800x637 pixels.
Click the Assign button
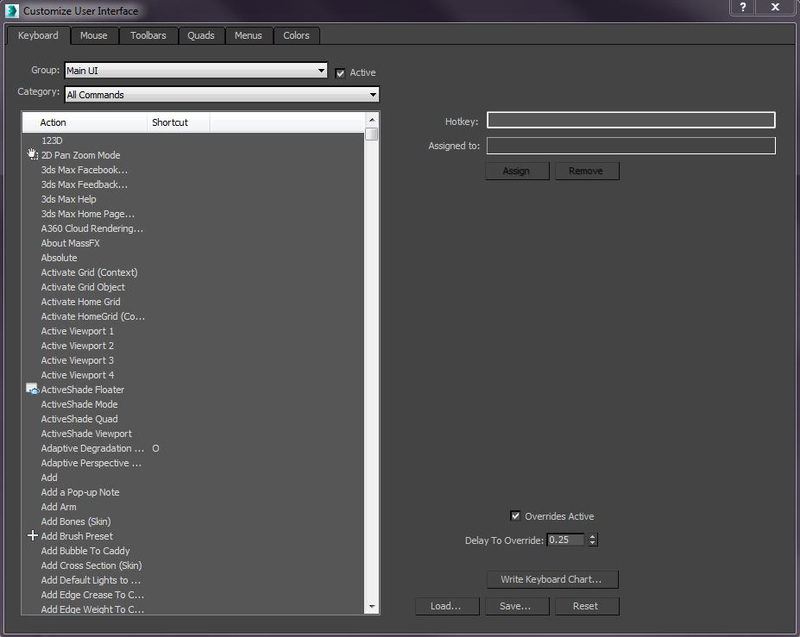pyautogui.click(x=517, y=171)
